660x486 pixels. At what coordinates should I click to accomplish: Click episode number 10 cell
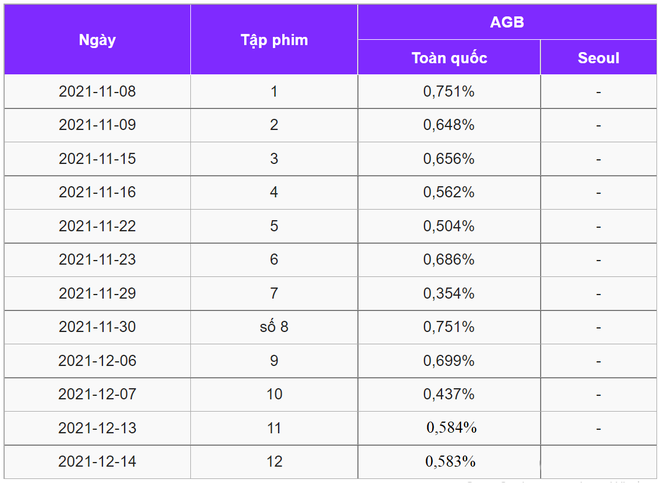(274, 394)
